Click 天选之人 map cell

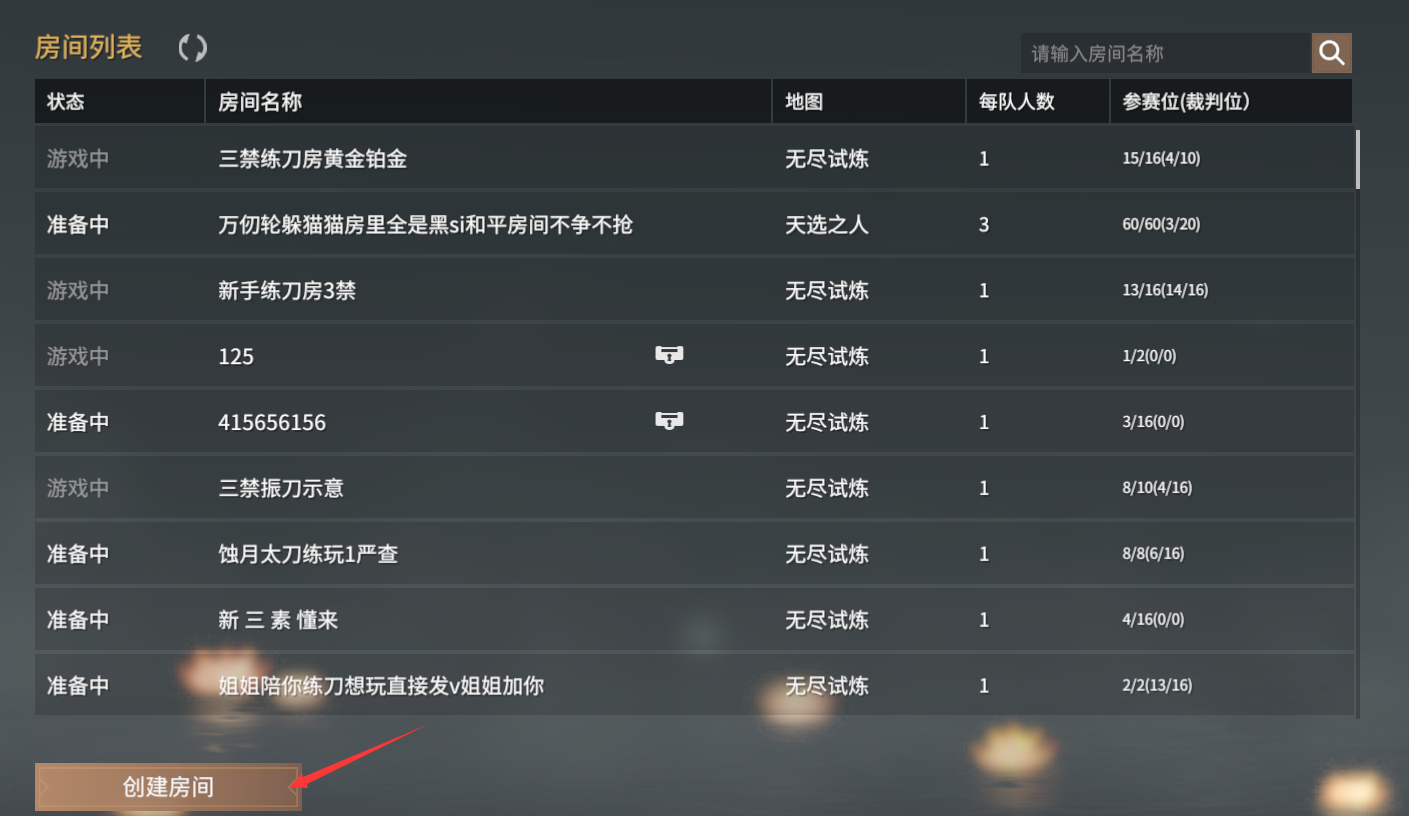pos(826,224)
